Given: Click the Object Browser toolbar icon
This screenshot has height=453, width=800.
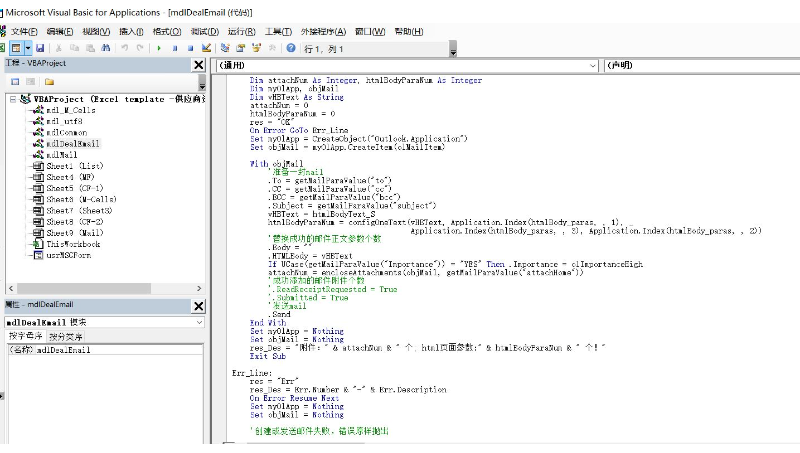Looking at the screenshot, I should [x=256, y=48].
